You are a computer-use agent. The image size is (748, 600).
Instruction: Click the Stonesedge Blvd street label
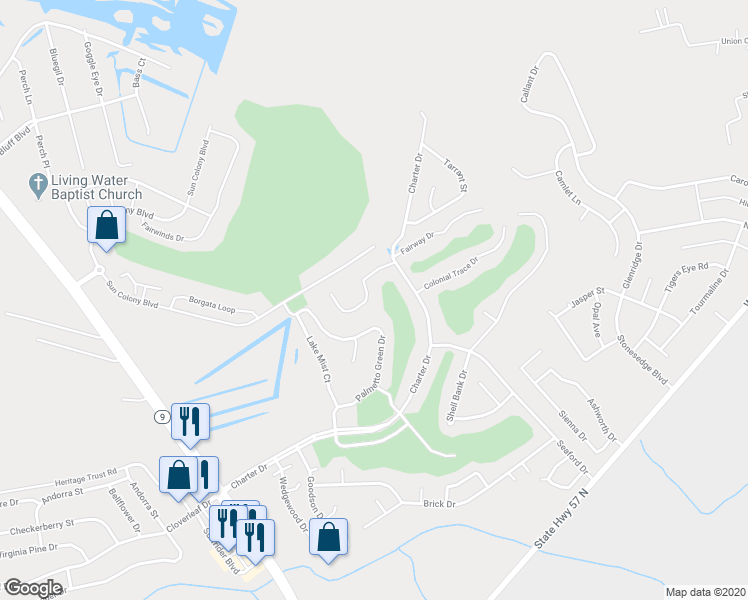click(x=643, y=360)
